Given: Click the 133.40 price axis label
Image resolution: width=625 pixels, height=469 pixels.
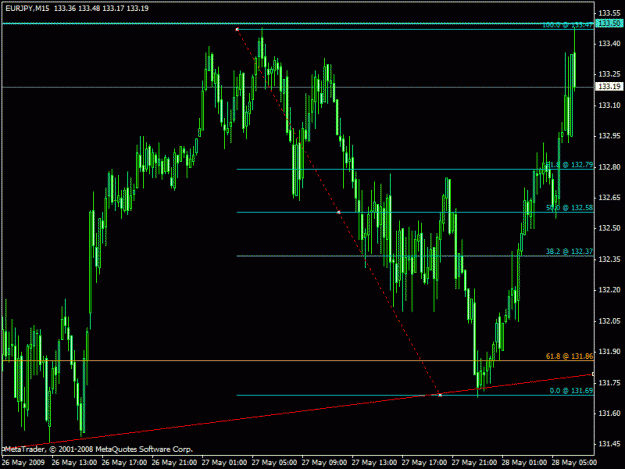Looking at the screenshot, I should click(609, 43).
